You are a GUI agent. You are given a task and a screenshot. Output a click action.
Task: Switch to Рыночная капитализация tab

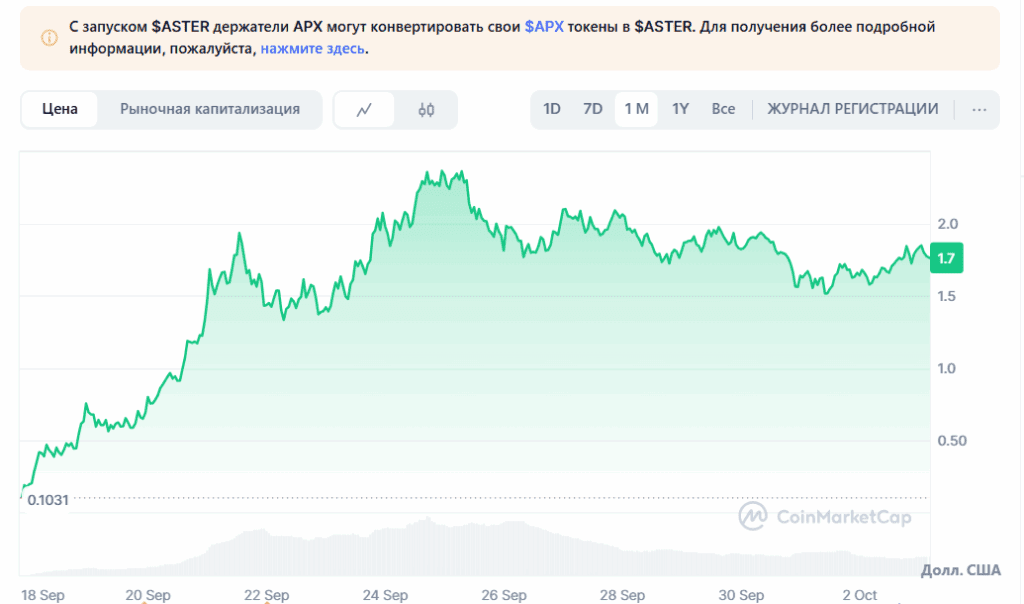tap(210, 110)
